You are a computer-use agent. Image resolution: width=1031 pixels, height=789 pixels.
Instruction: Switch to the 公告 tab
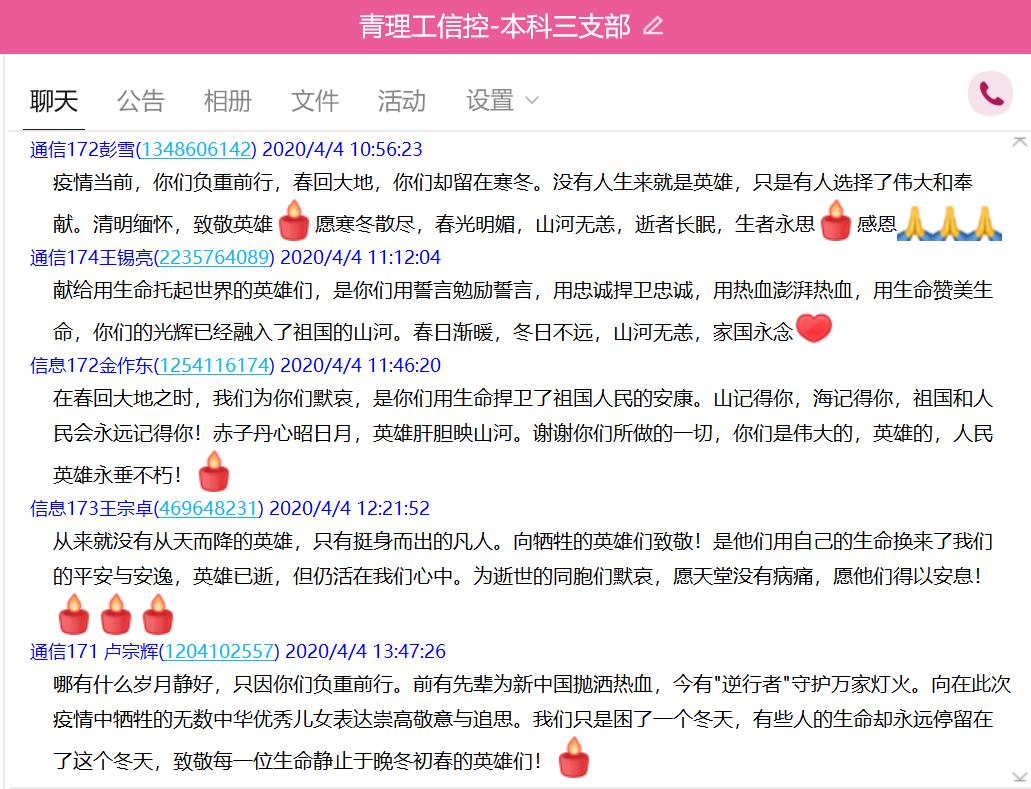[140, 100]
